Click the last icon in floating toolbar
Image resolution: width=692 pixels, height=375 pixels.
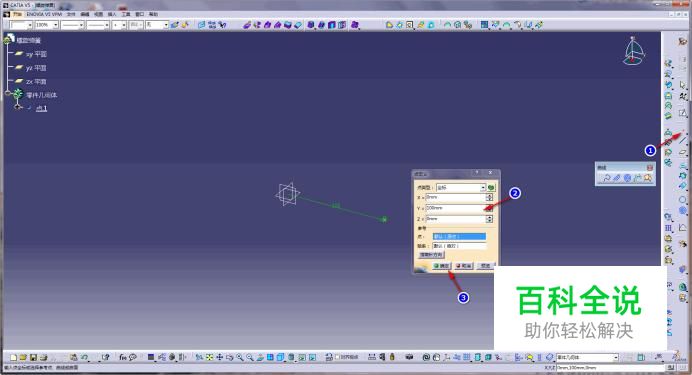(x=647, y=178)
